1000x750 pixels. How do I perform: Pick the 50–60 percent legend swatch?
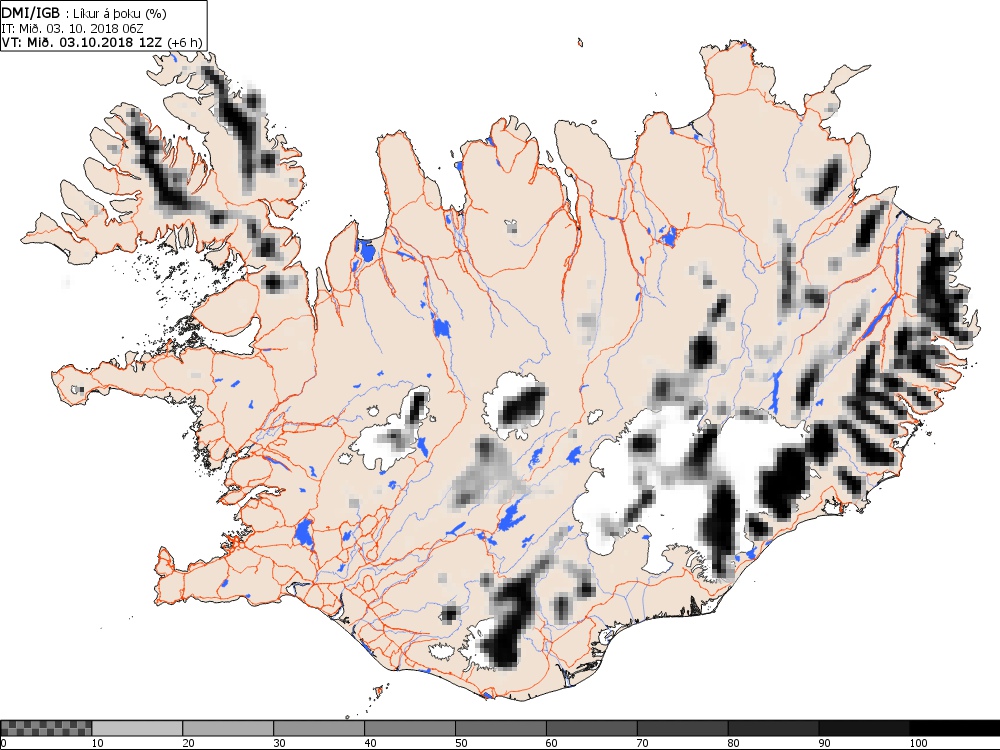pos(501,728)
